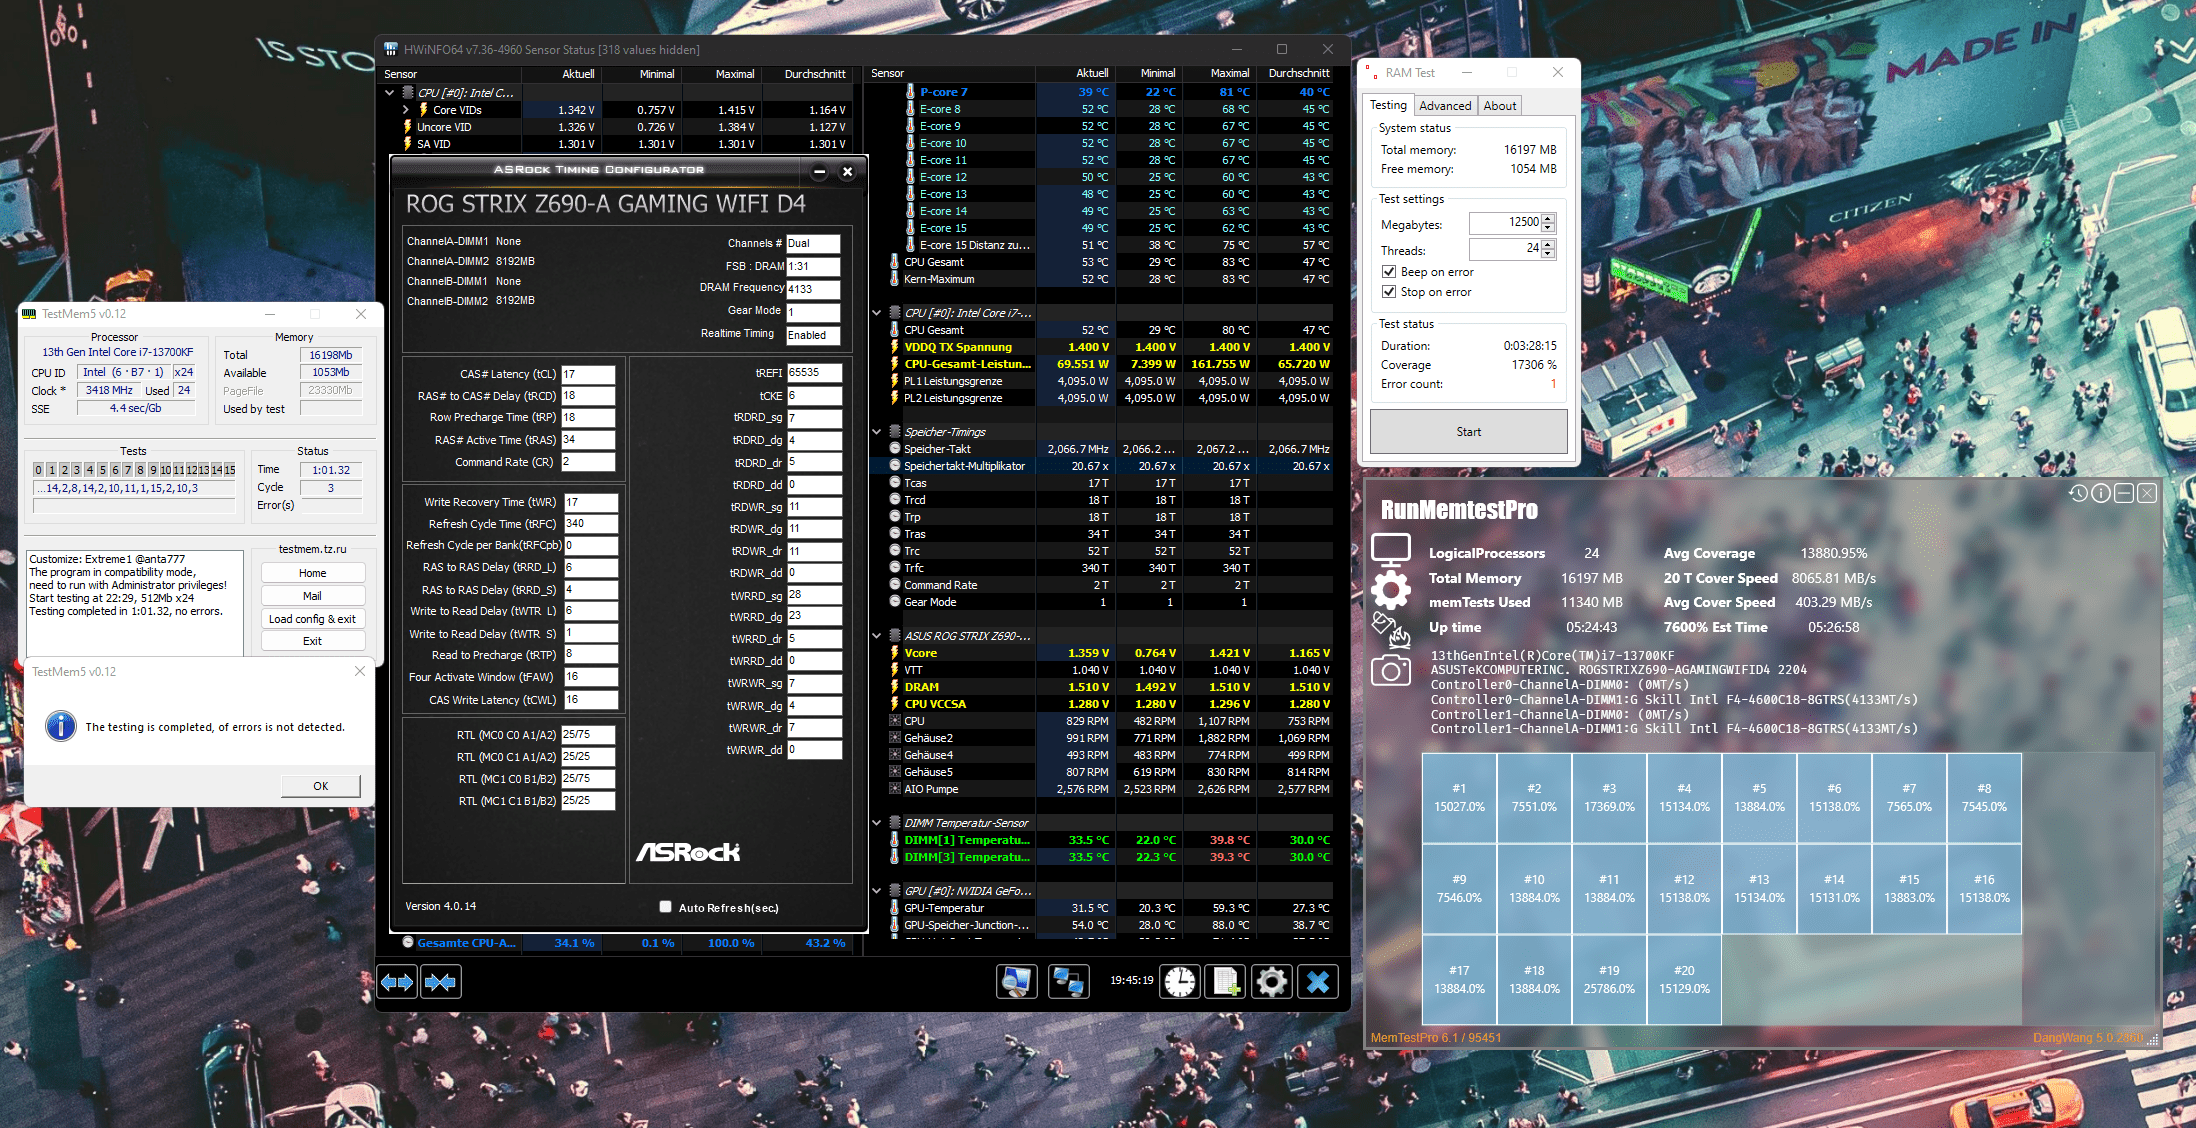Click Start button in RAM Test
Image resolution: width=2196 pixels, height=1128 pixels.
click(1469, 432)
